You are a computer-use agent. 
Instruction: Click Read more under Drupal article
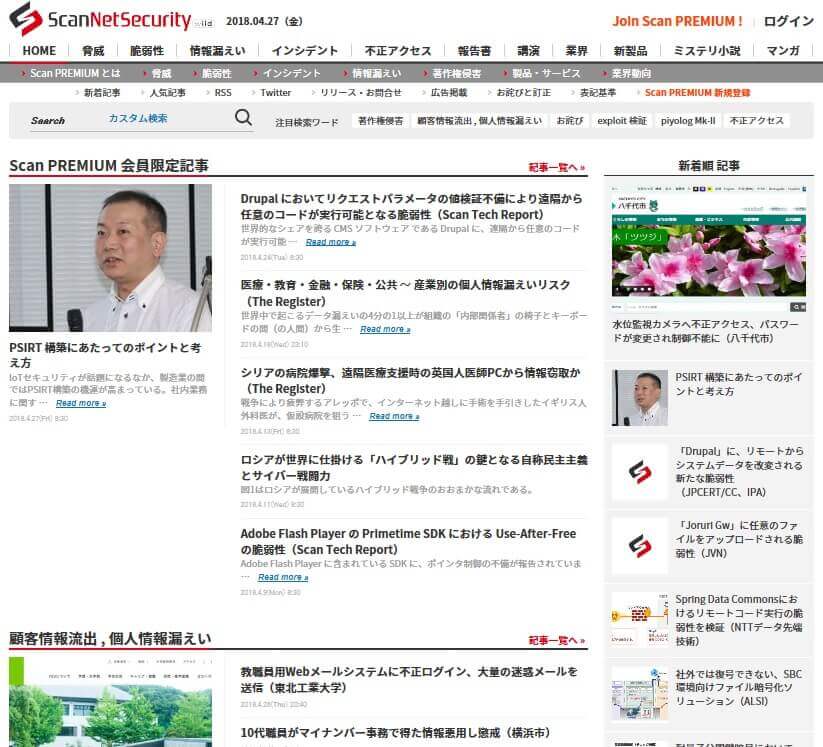tap(331, 242)
